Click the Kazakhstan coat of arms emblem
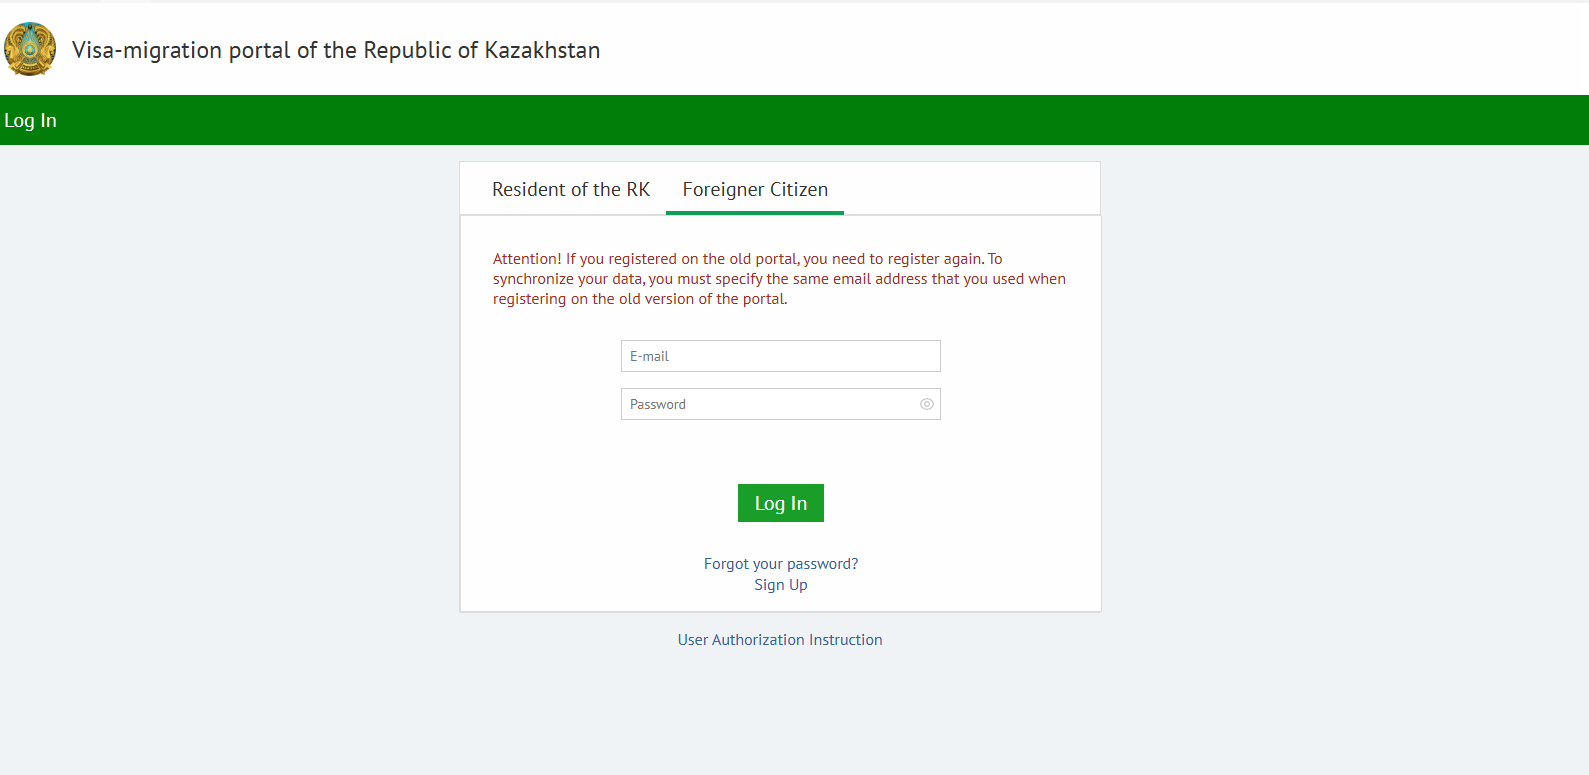This screenshot has height=775, width=1589. click(x=30, y=50)
